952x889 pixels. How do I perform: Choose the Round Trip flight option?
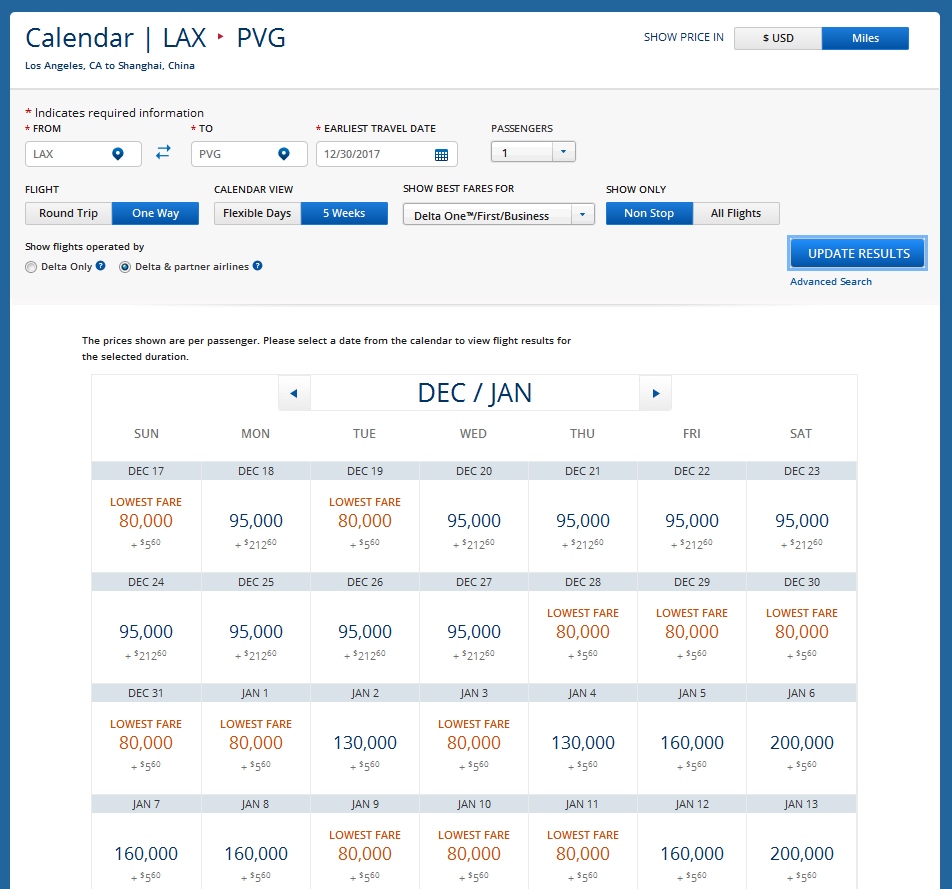[68, 213]
